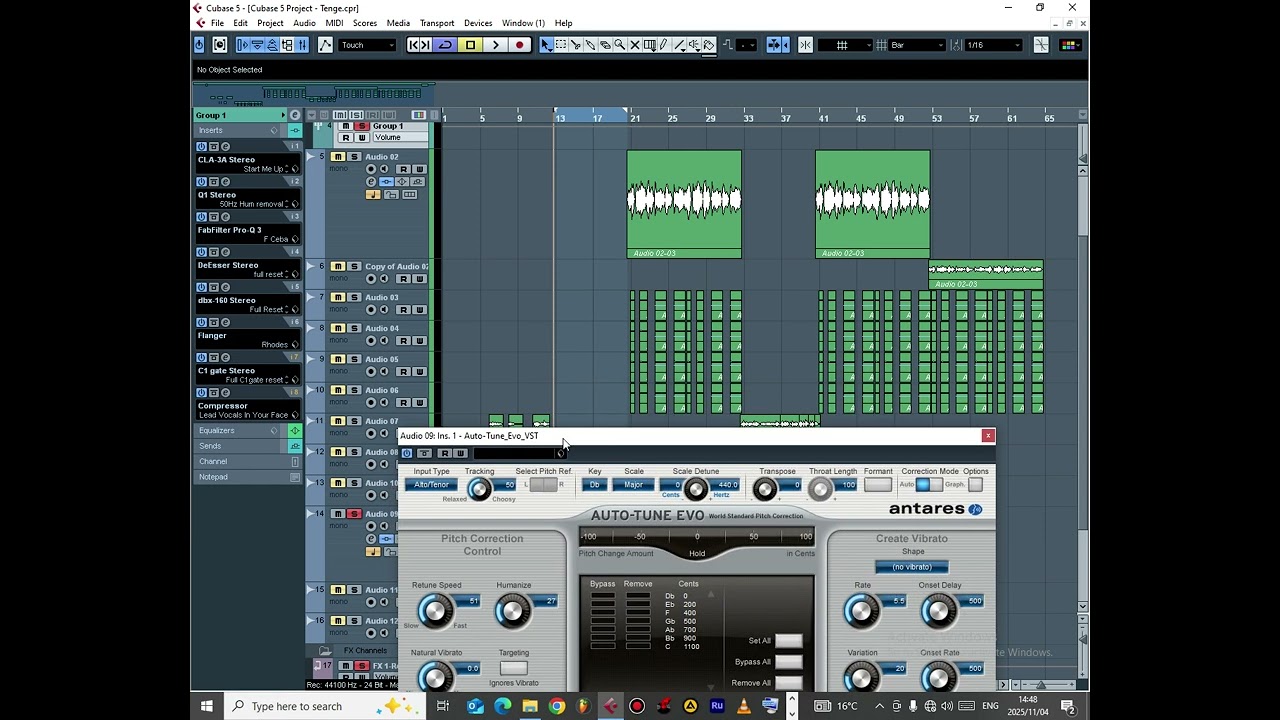The width and height of the screenshot is (1280, 720).
Task: Mute the Audio 02 track
Action: [338, 157]
